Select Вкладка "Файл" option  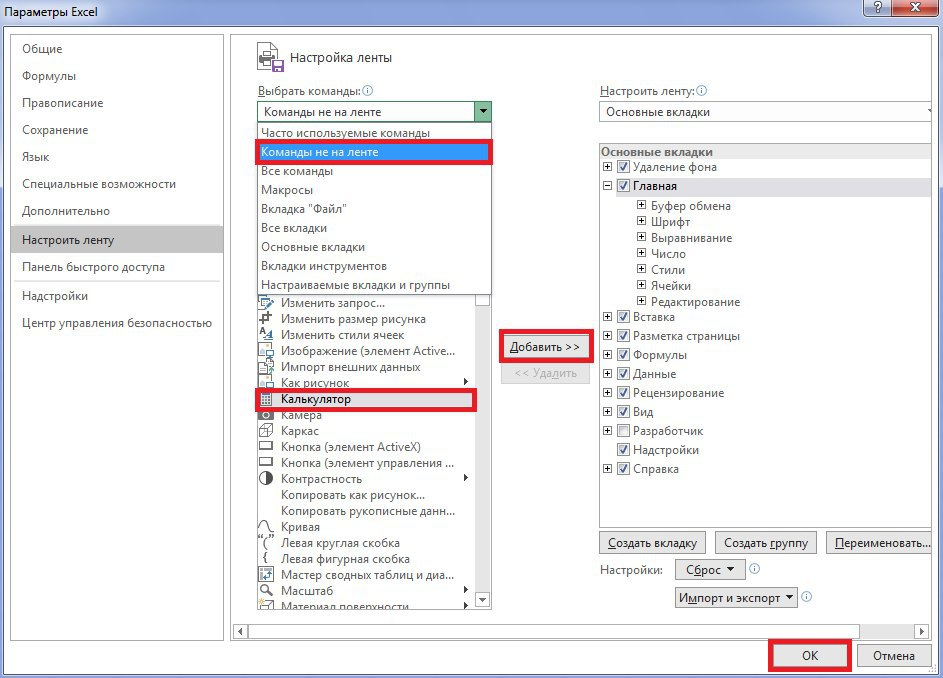point(373,209)
